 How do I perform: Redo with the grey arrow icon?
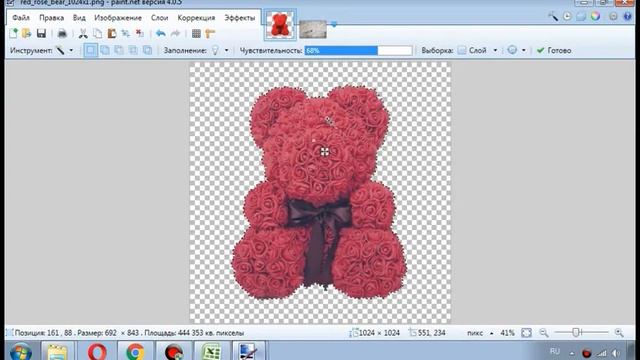[x=175, y=33]
